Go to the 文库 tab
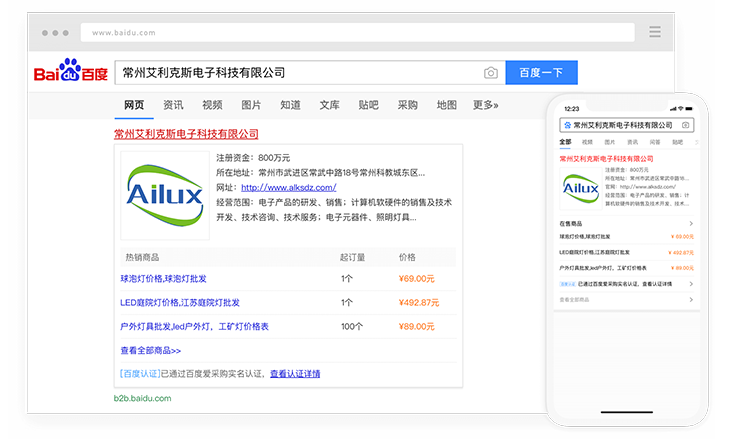This screenshot has width=734, height=441. tap(330, 105)
